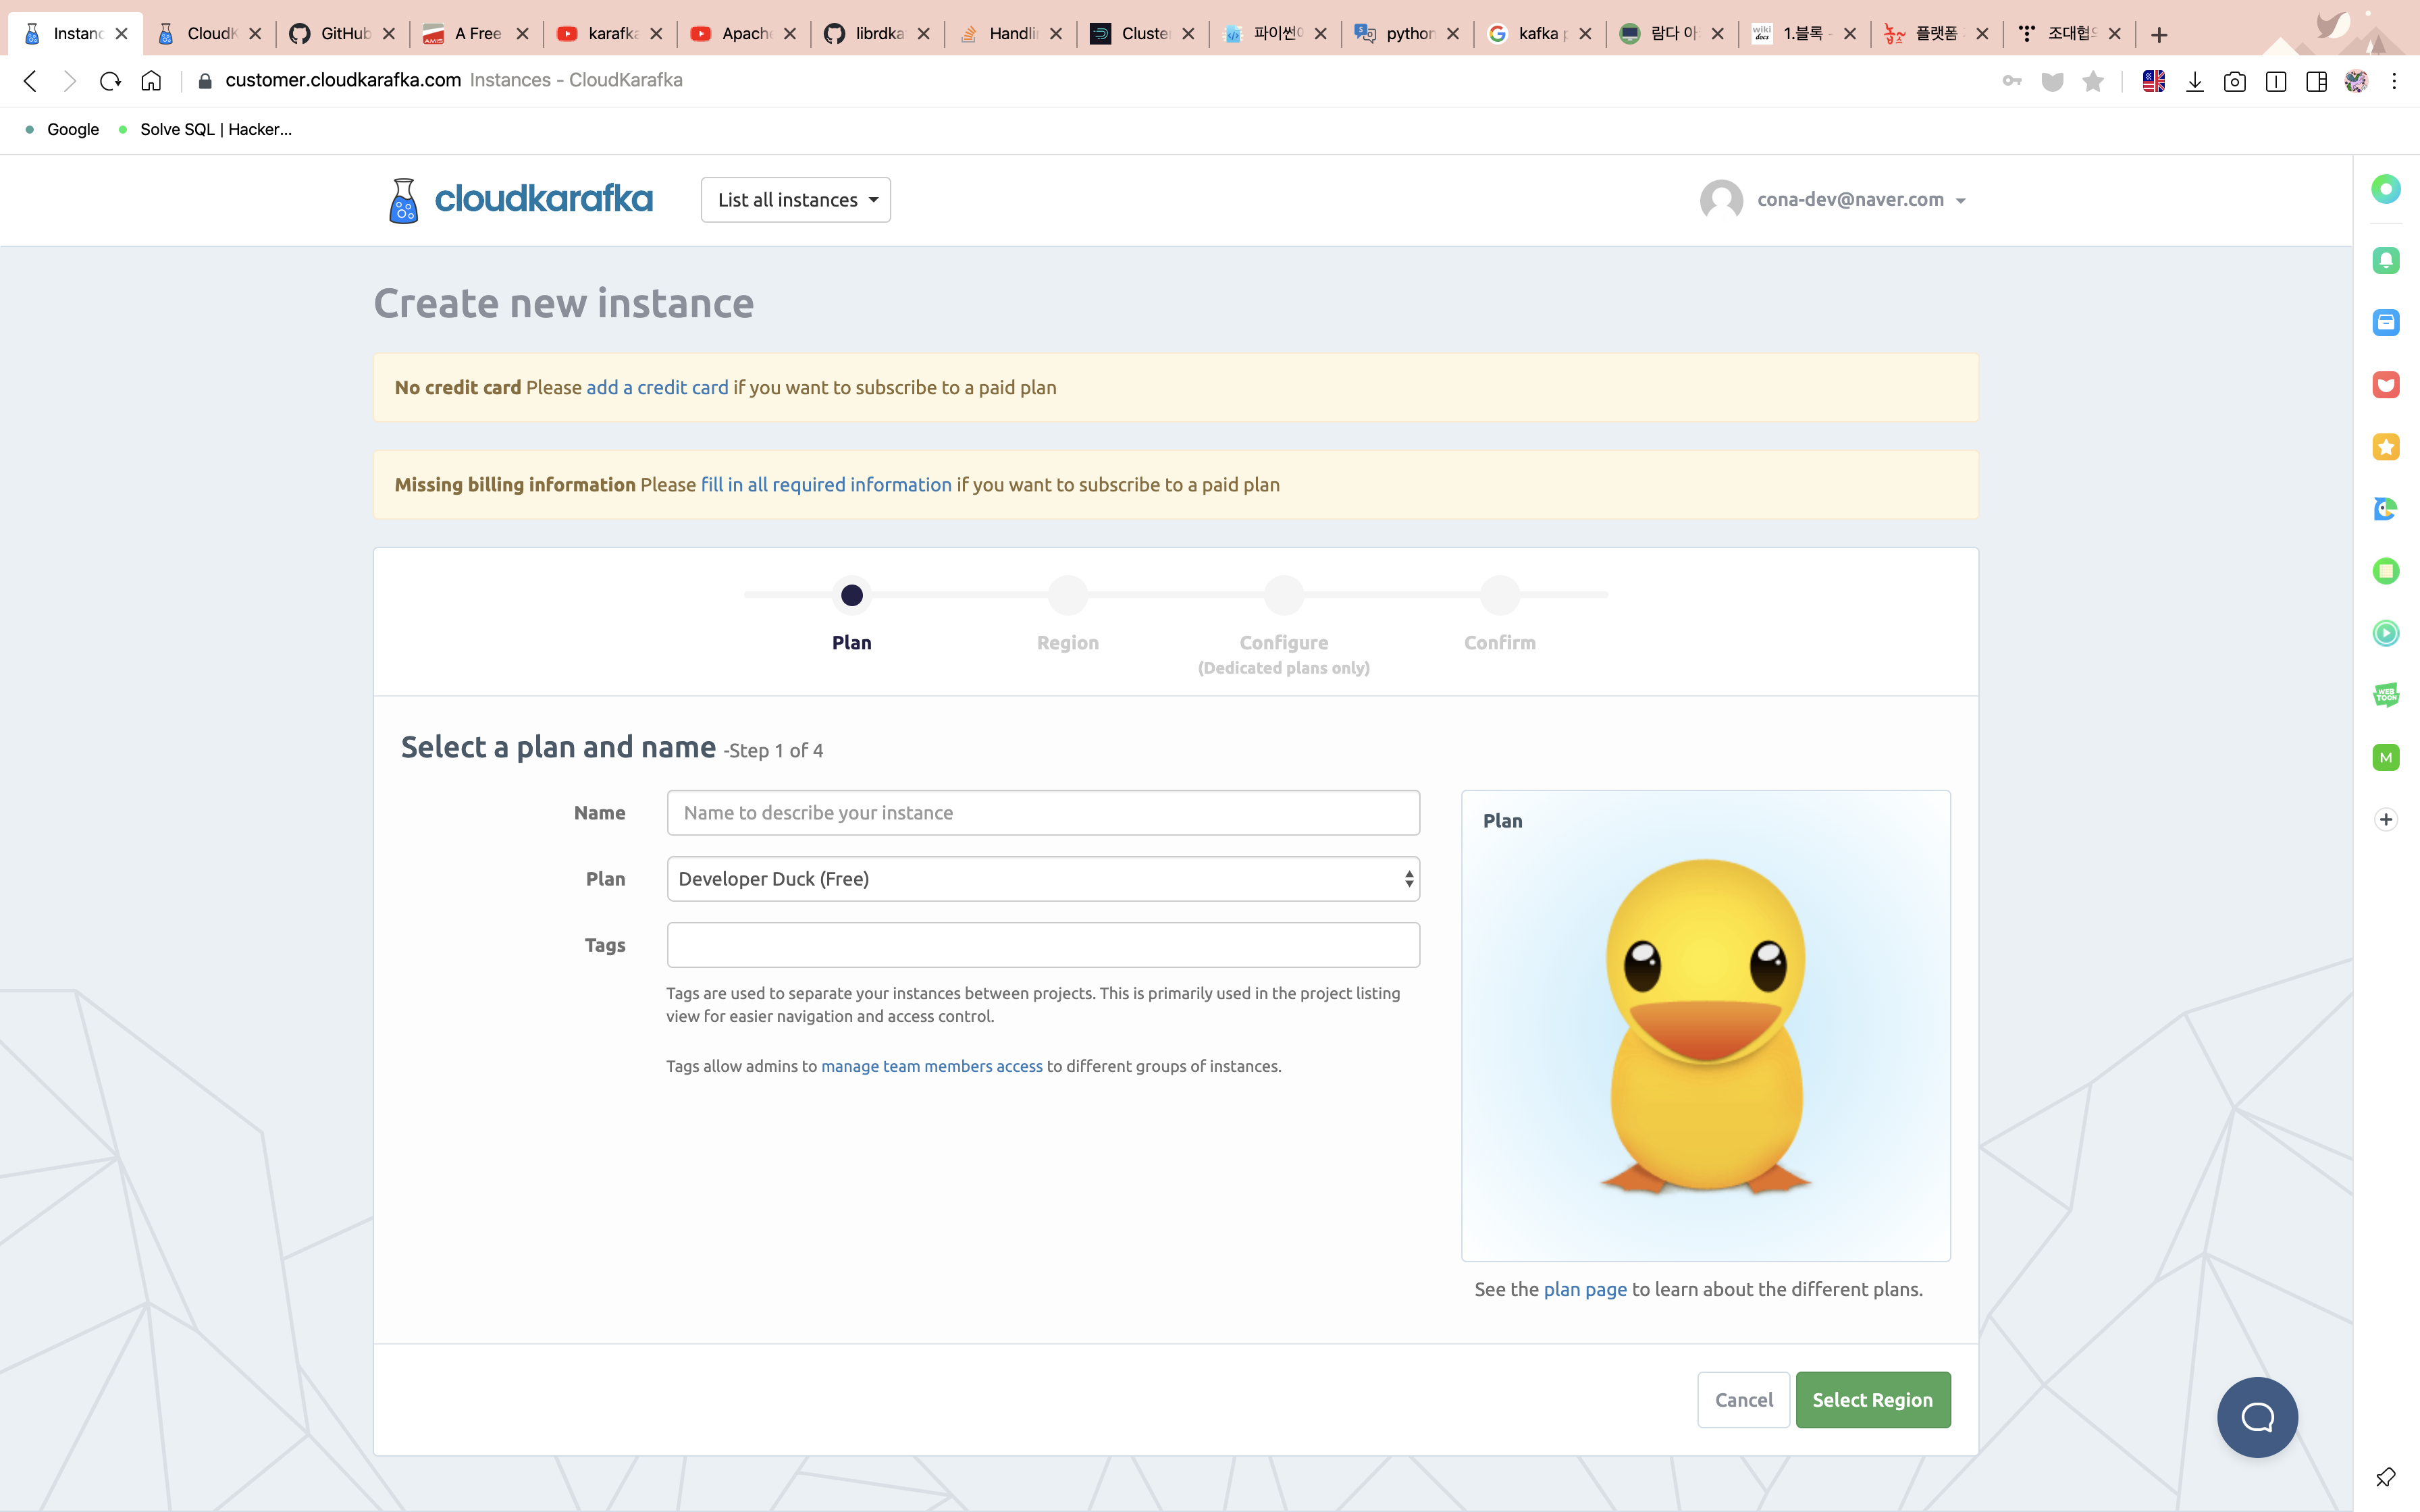Click the sidebar add plus icon
Viewport: 2420px width, 1512px height.
pyautogui.click(x=2385, y=819)
